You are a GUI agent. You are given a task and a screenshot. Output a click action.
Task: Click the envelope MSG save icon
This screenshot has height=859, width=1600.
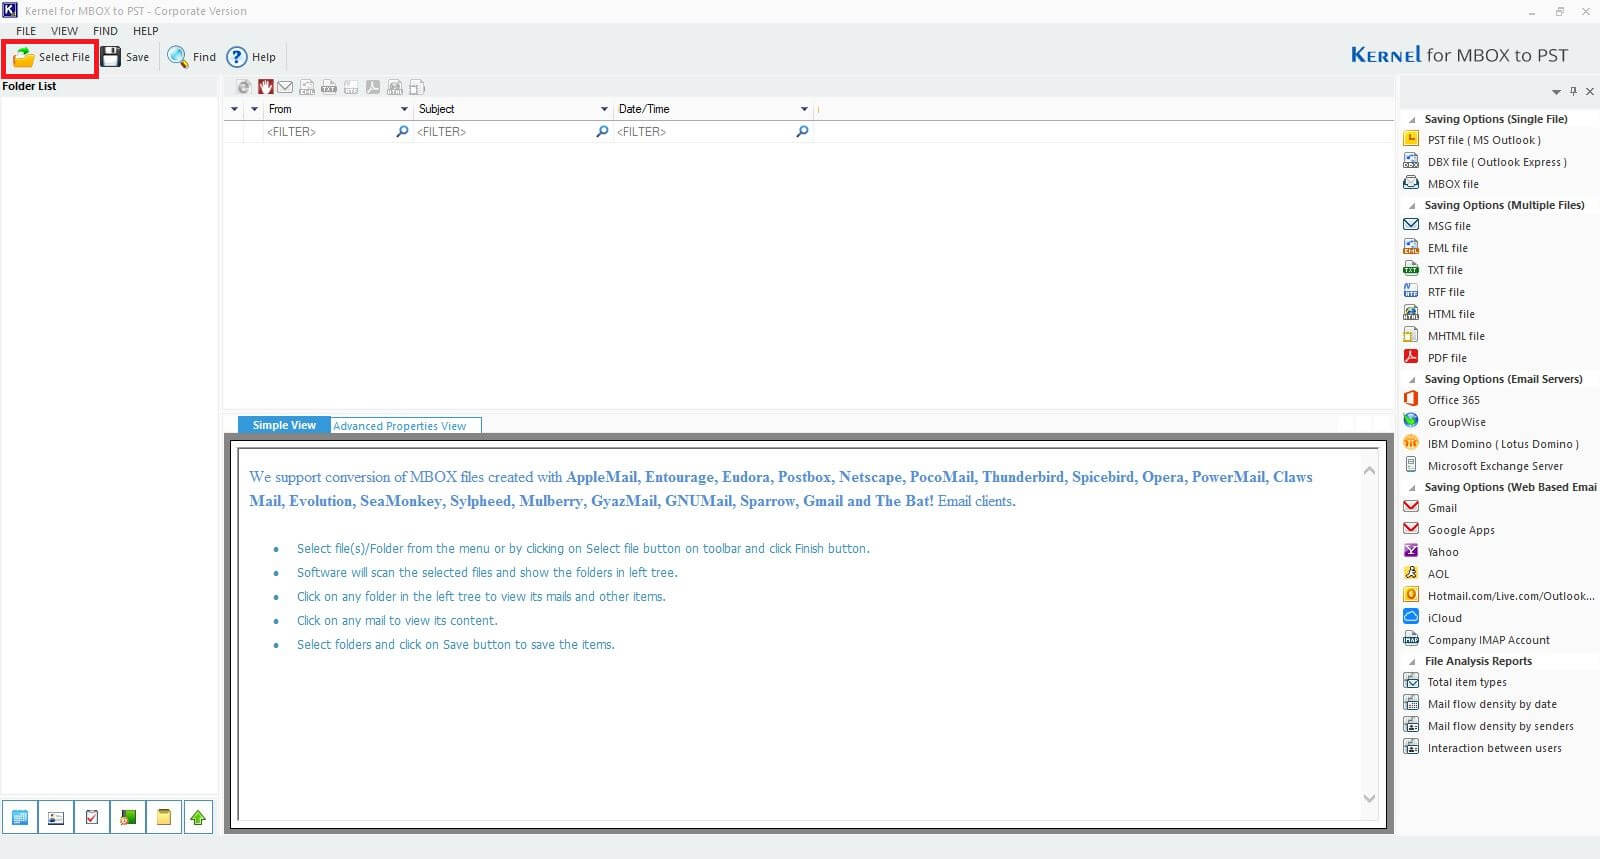285,88
